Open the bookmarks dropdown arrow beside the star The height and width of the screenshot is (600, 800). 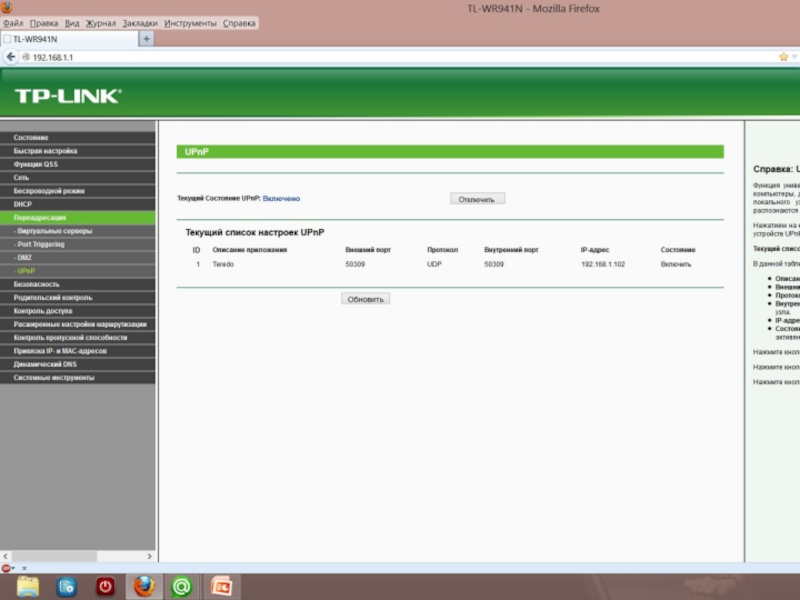click(x=795, y=57)
